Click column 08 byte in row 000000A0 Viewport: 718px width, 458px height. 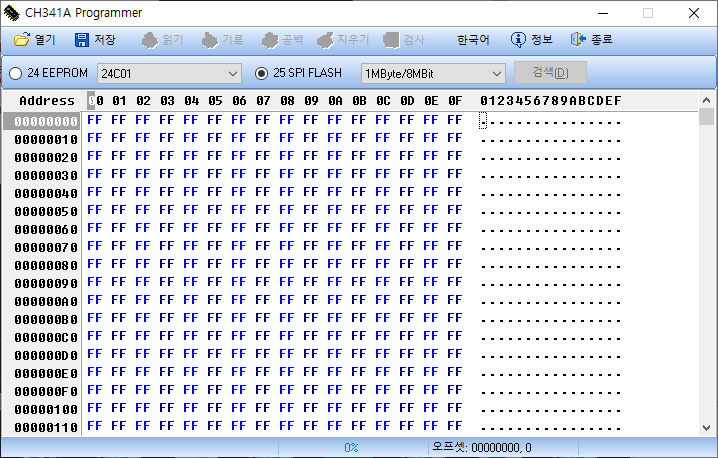click(x=287, y=300)
